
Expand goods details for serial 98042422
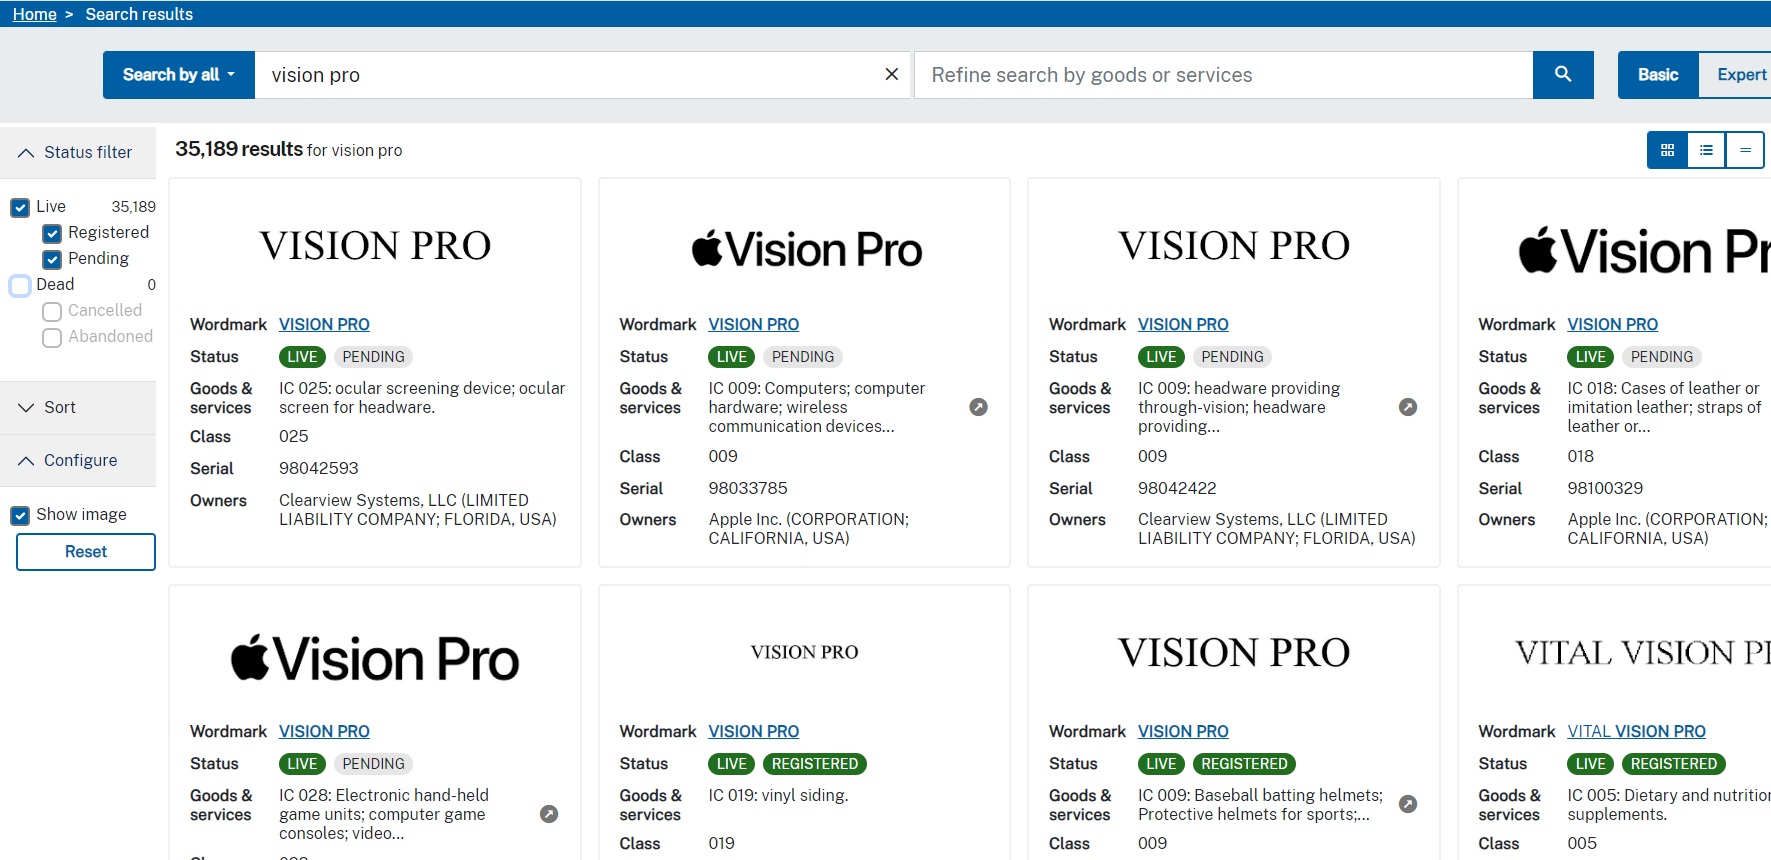(1408, 407)
